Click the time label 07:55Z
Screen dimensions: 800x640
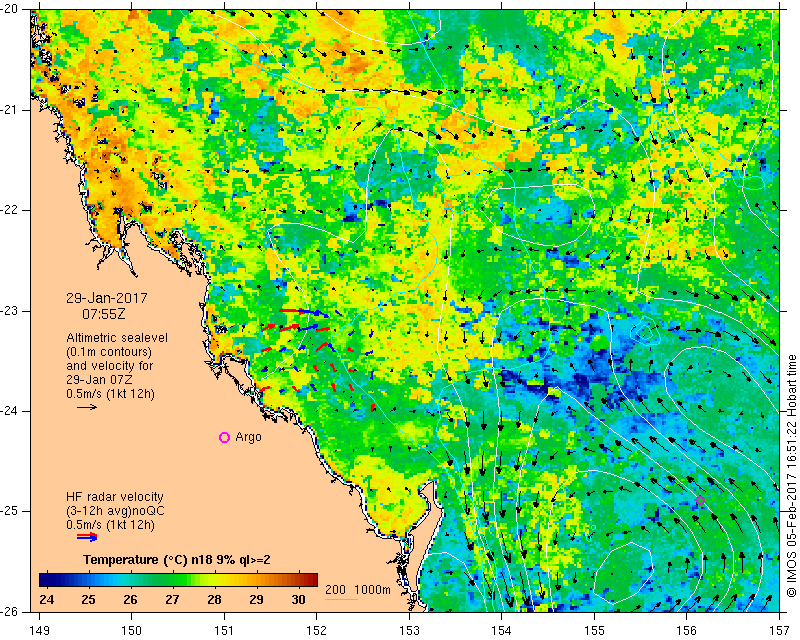tap(104, 314)
